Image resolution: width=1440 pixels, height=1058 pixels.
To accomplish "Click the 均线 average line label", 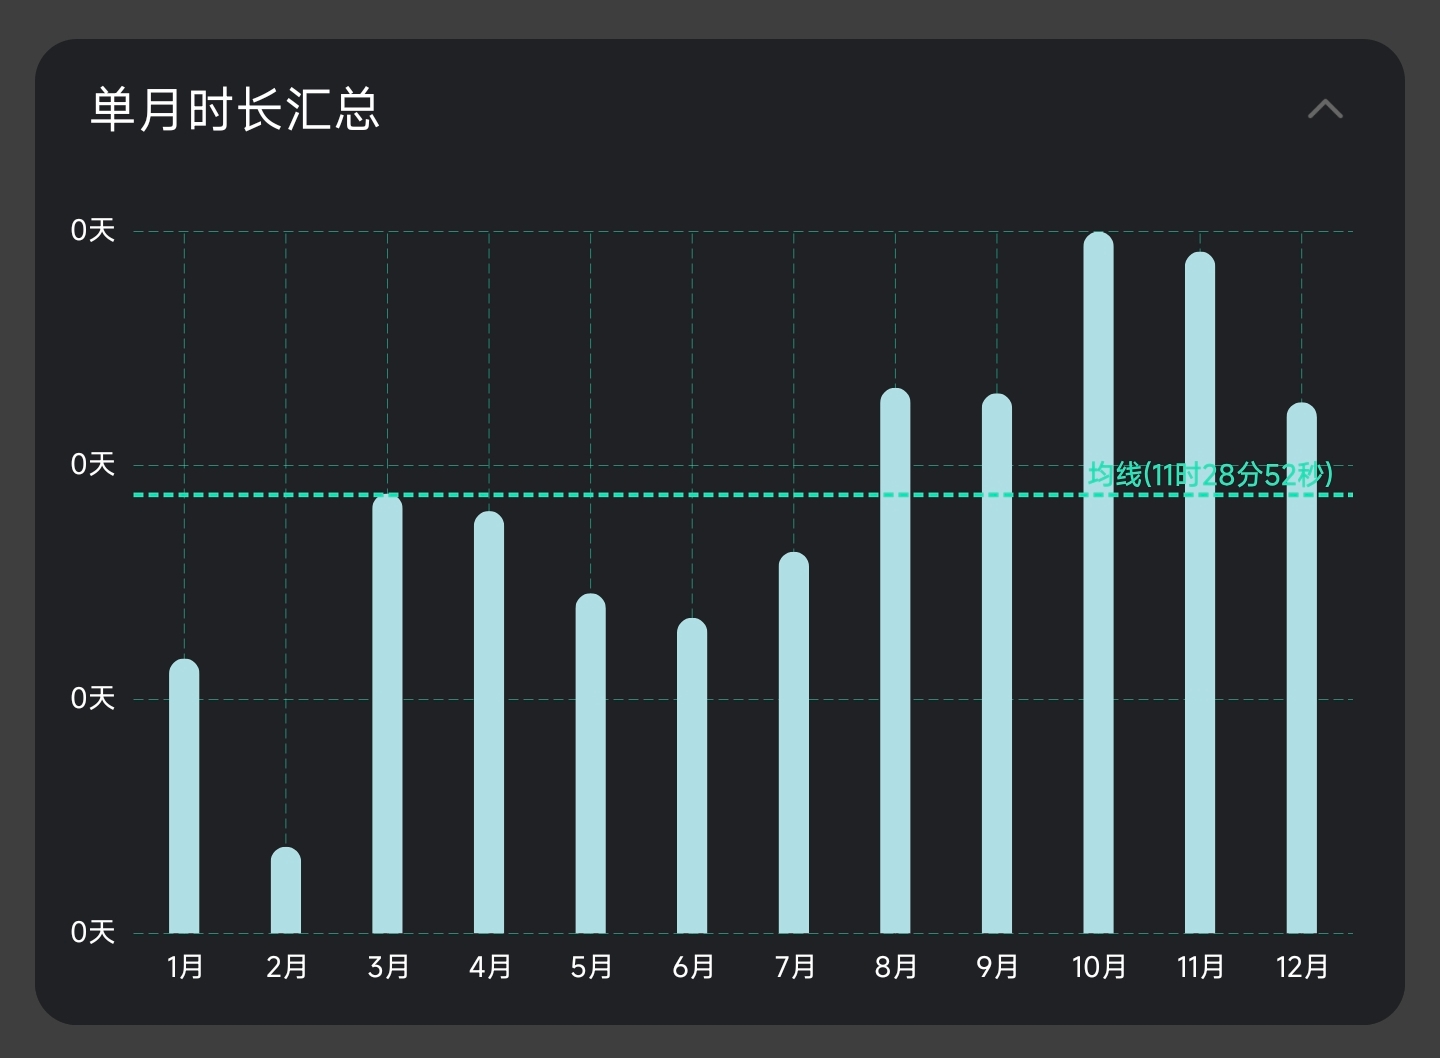I will (1210, 474).
